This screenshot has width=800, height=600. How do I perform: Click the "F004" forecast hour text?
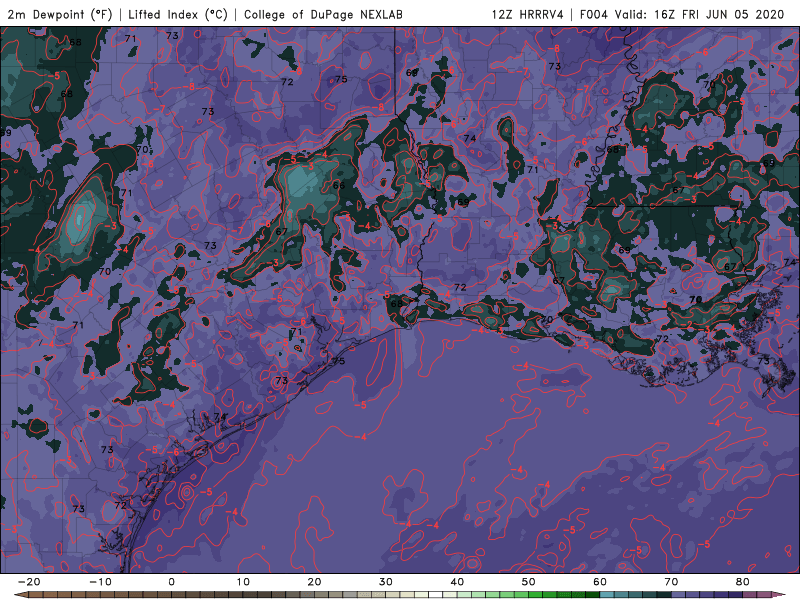594,14
